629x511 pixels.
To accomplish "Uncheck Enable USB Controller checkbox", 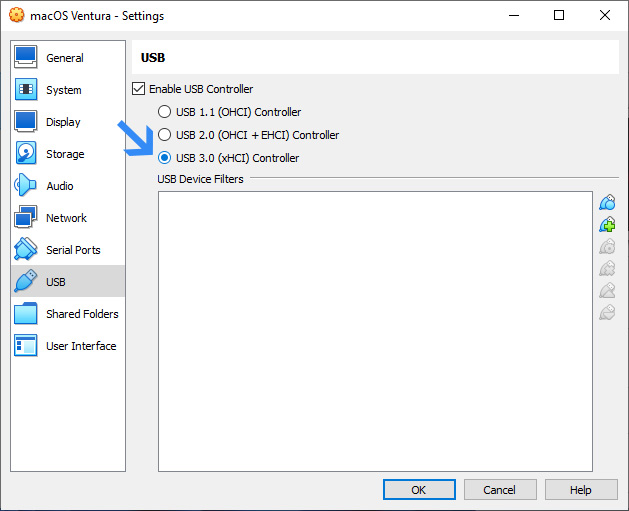I will (x=139, y=89).
